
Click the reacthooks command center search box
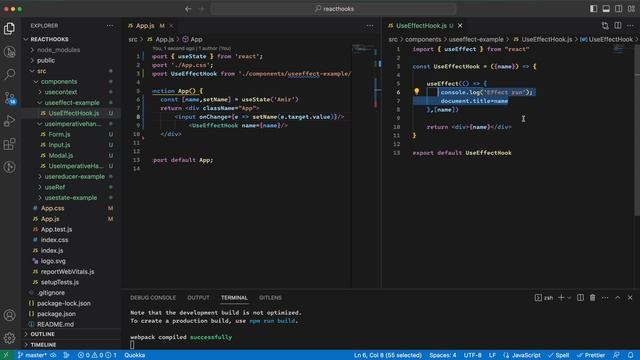coord(333,9)
